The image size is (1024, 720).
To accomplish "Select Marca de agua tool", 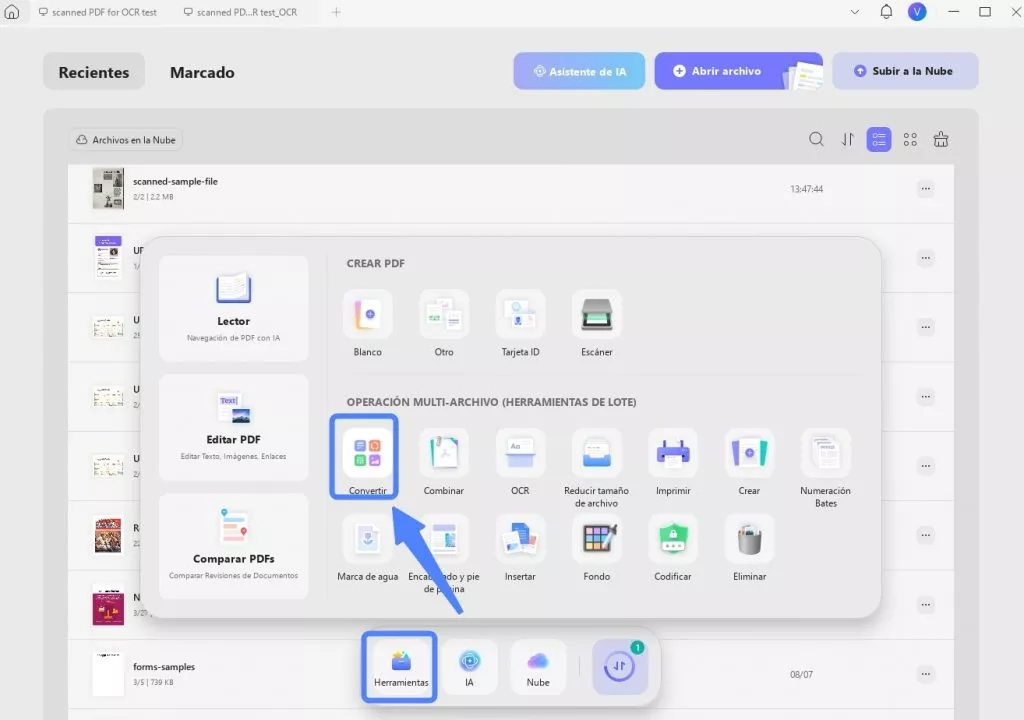I will 368,548.
